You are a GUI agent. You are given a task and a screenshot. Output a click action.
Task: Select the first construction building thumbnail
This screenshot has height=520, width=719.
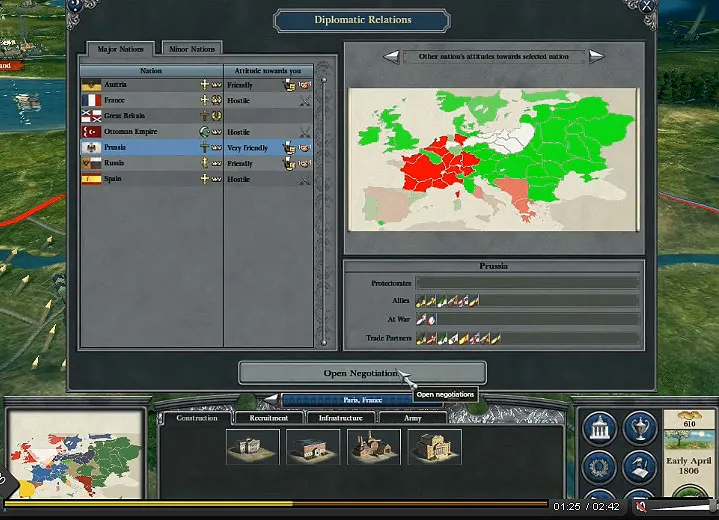253,447
